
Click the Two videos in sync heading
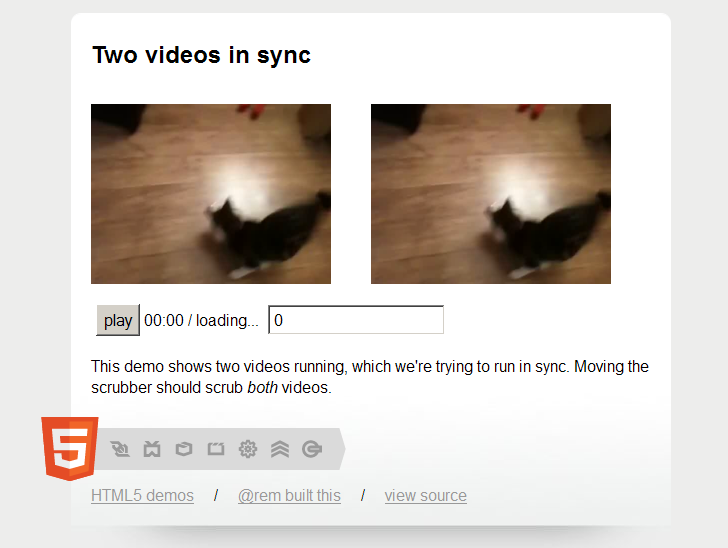pos(202,55)
